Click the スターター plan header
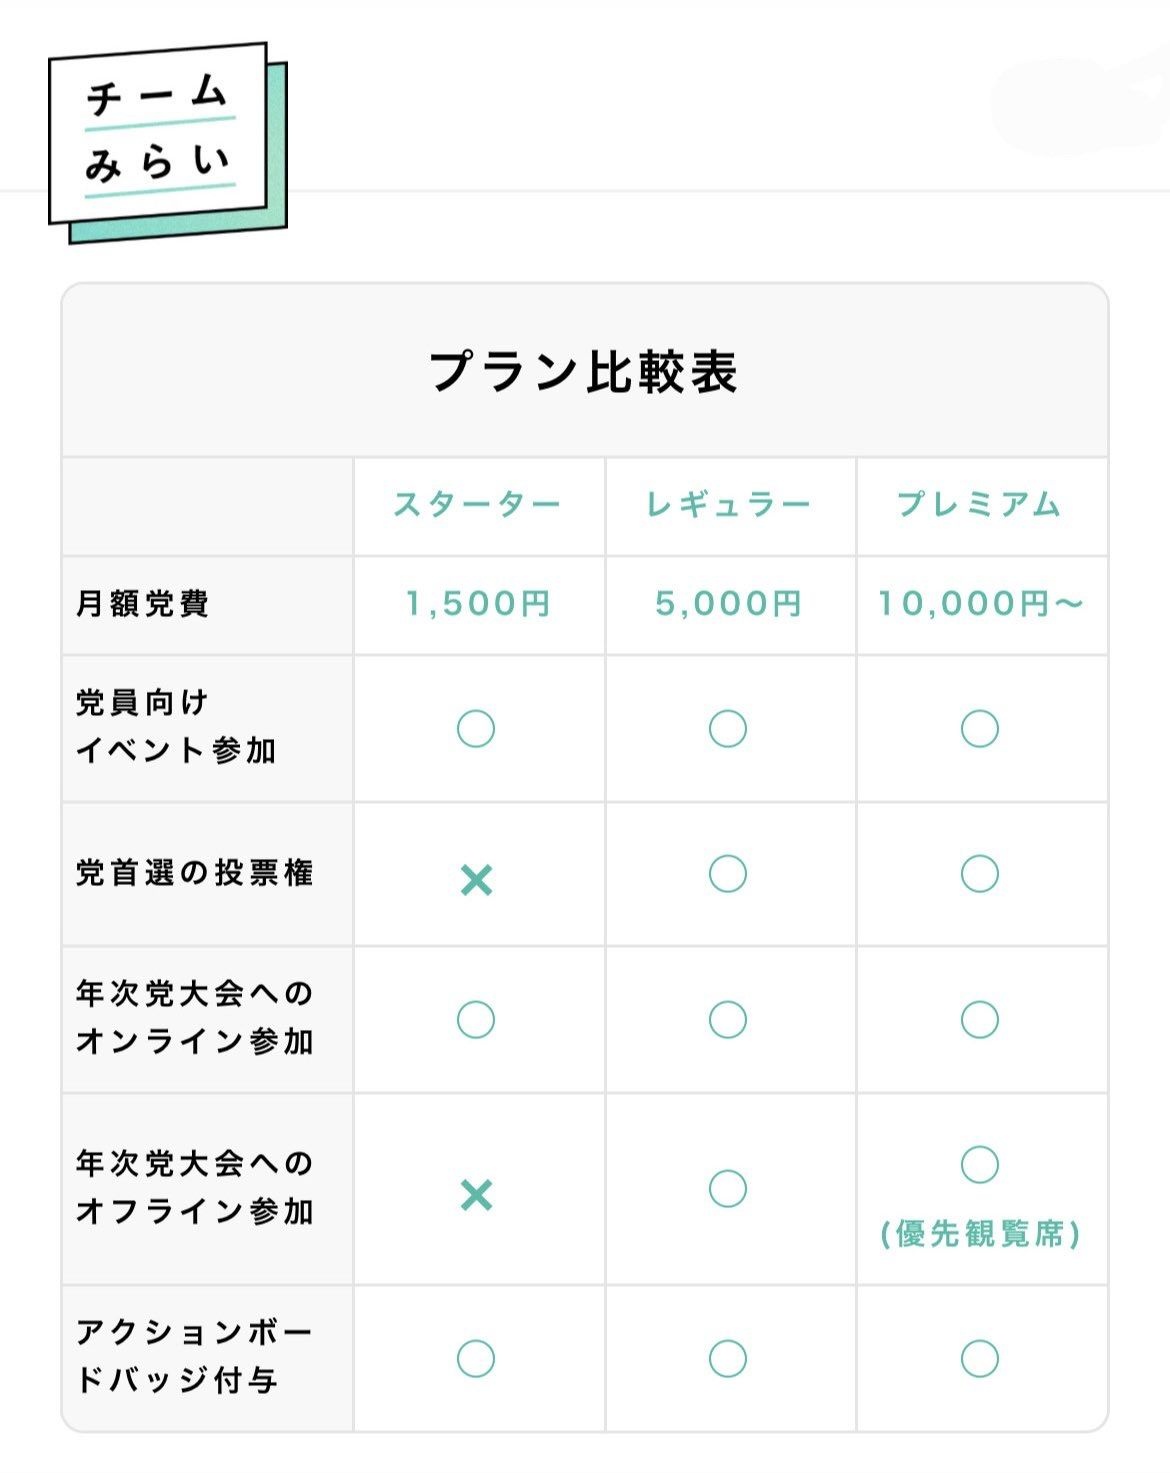Screen dimensions: 1170x1473 point(477,505)
